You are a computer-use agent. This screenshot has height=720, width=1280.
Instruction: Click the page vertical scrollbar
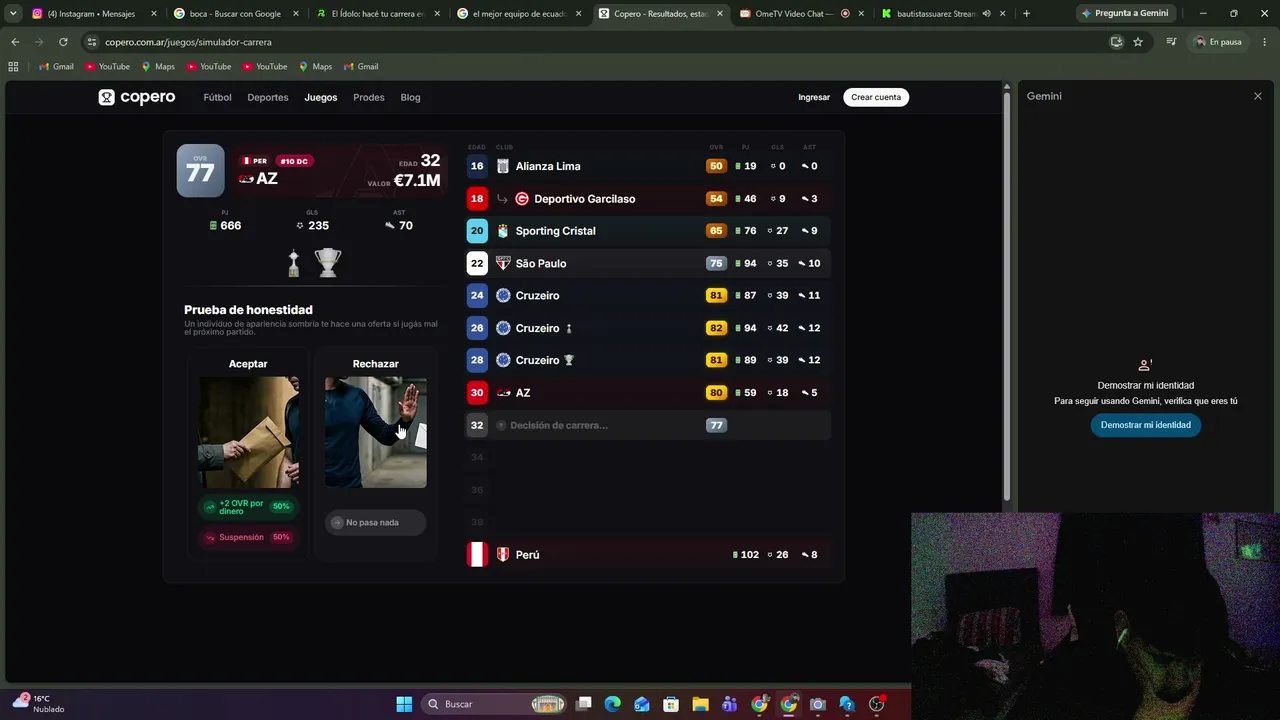[x=1007, y=295]
